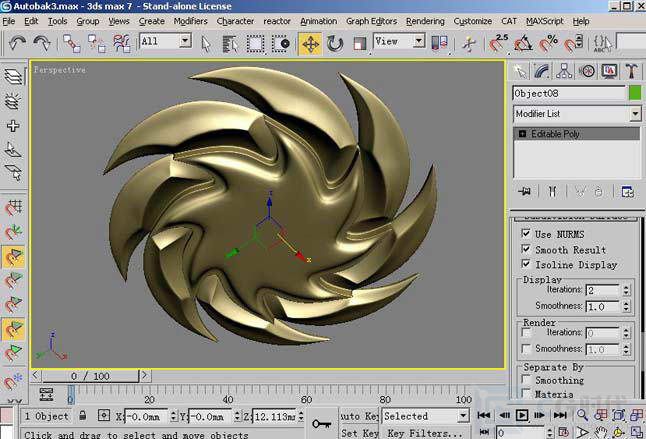The width and height of the screenshot is (646, 439).
Task: Activate Select and Scale tool
Action: pos(360,44)
